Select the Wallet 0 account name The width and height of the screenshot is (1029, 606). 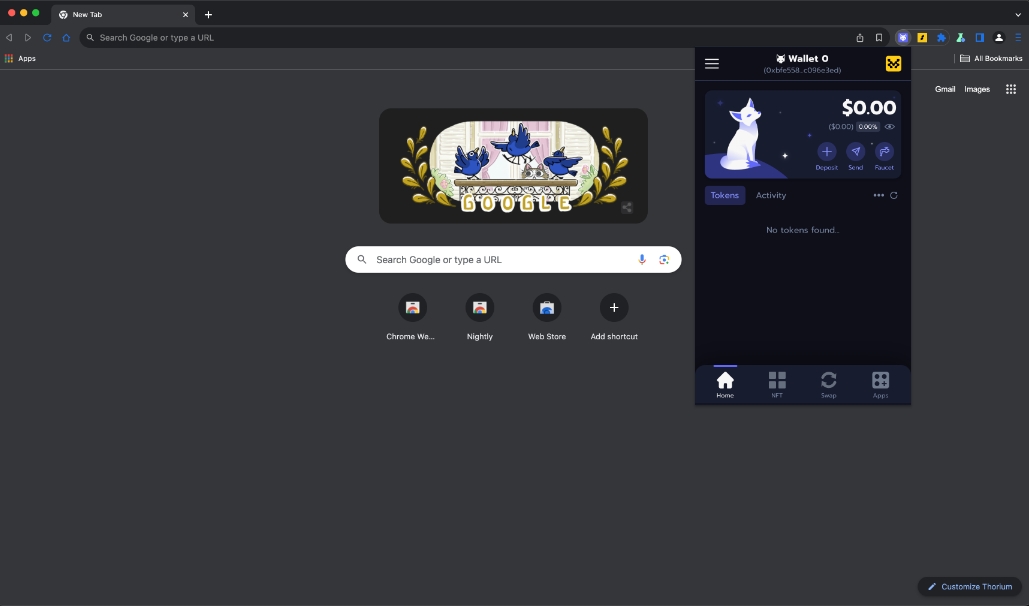[802, 58]
